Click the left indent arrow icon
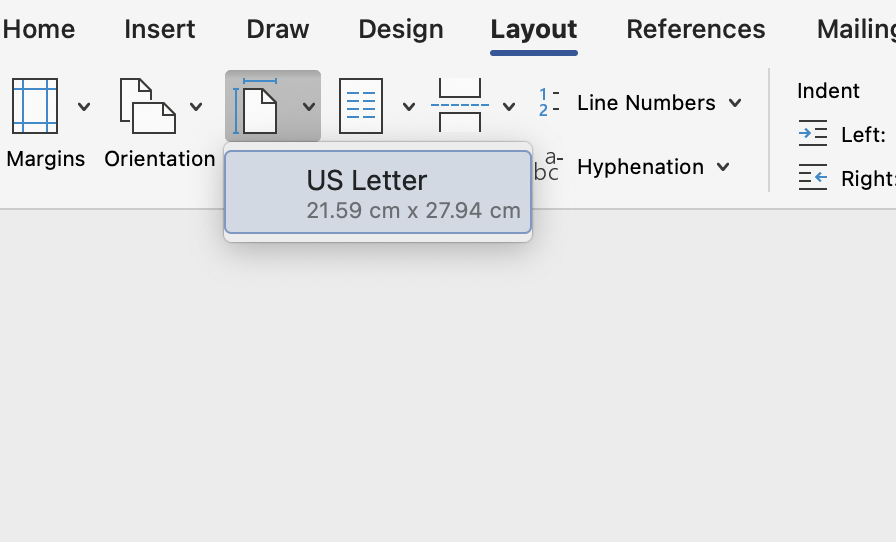 pos(813,134)
